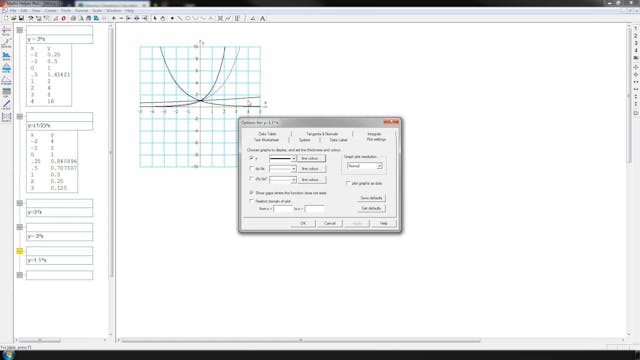Screen dimensions: 640x360
Task: Click the zoom out minus icon
Action: tap(121, 18)
